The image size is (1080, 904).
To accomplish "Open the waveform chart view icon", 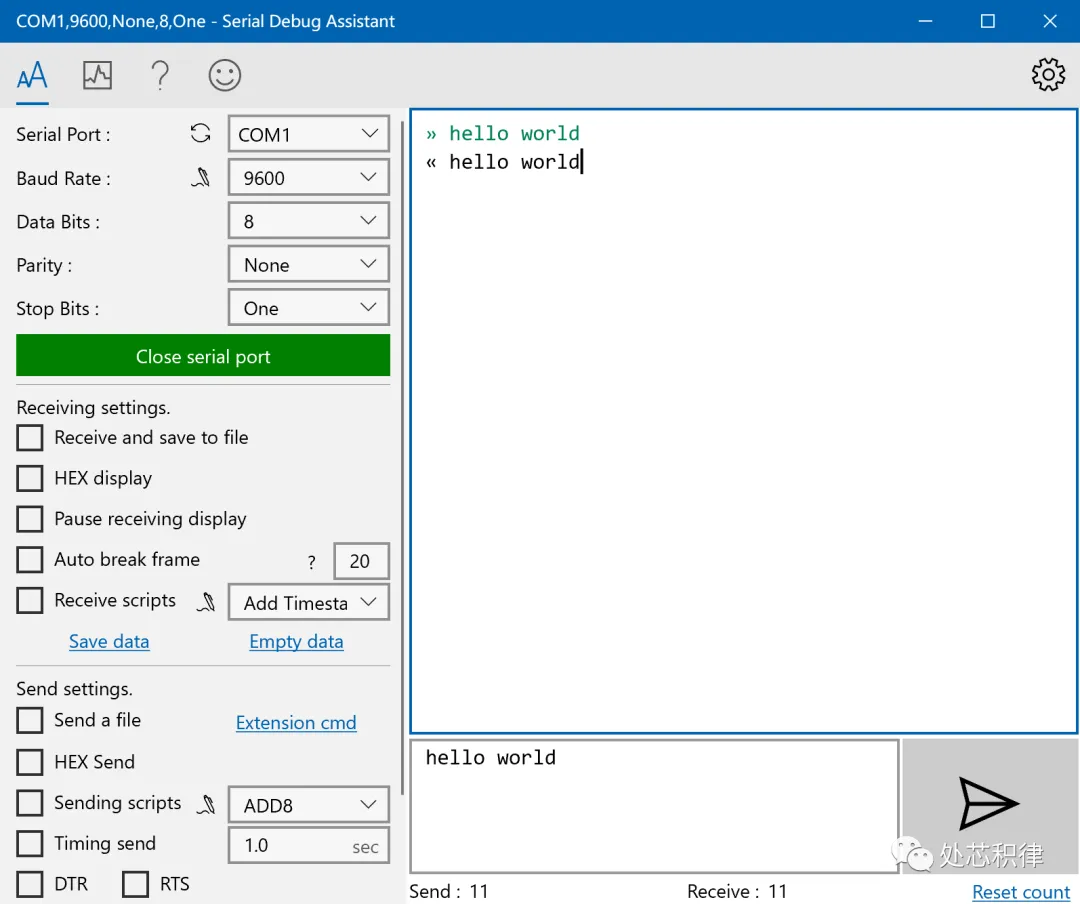I will coord(97,75).
